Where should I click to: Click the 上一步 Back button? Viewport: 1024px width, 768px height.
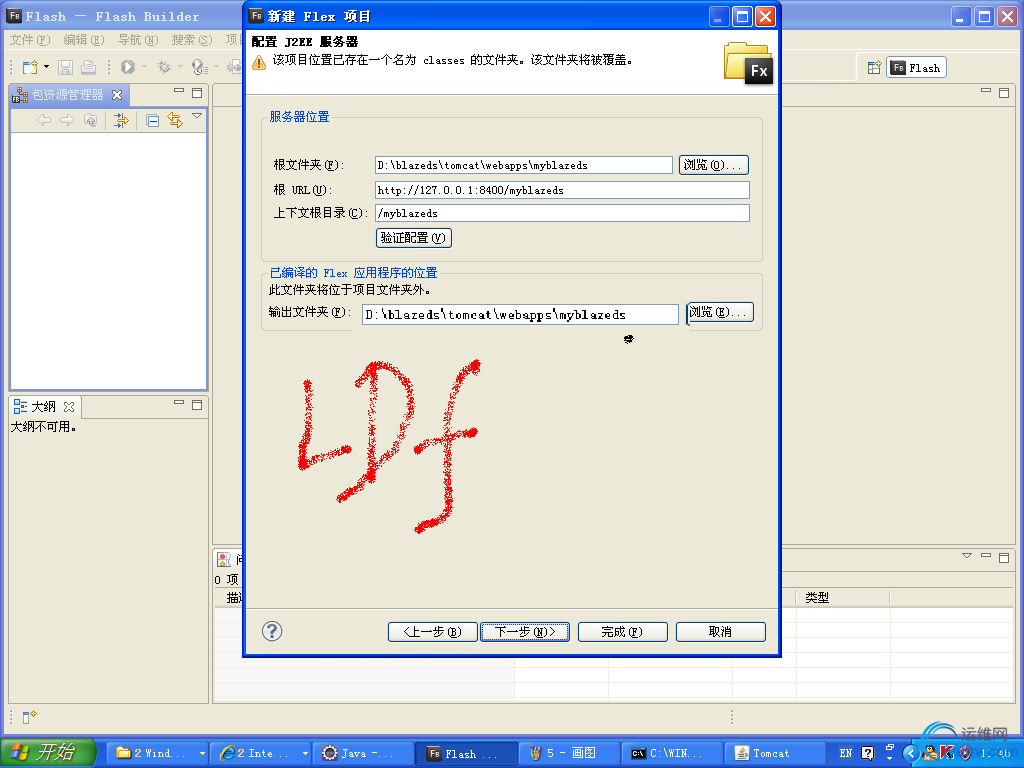click(432, 632)
